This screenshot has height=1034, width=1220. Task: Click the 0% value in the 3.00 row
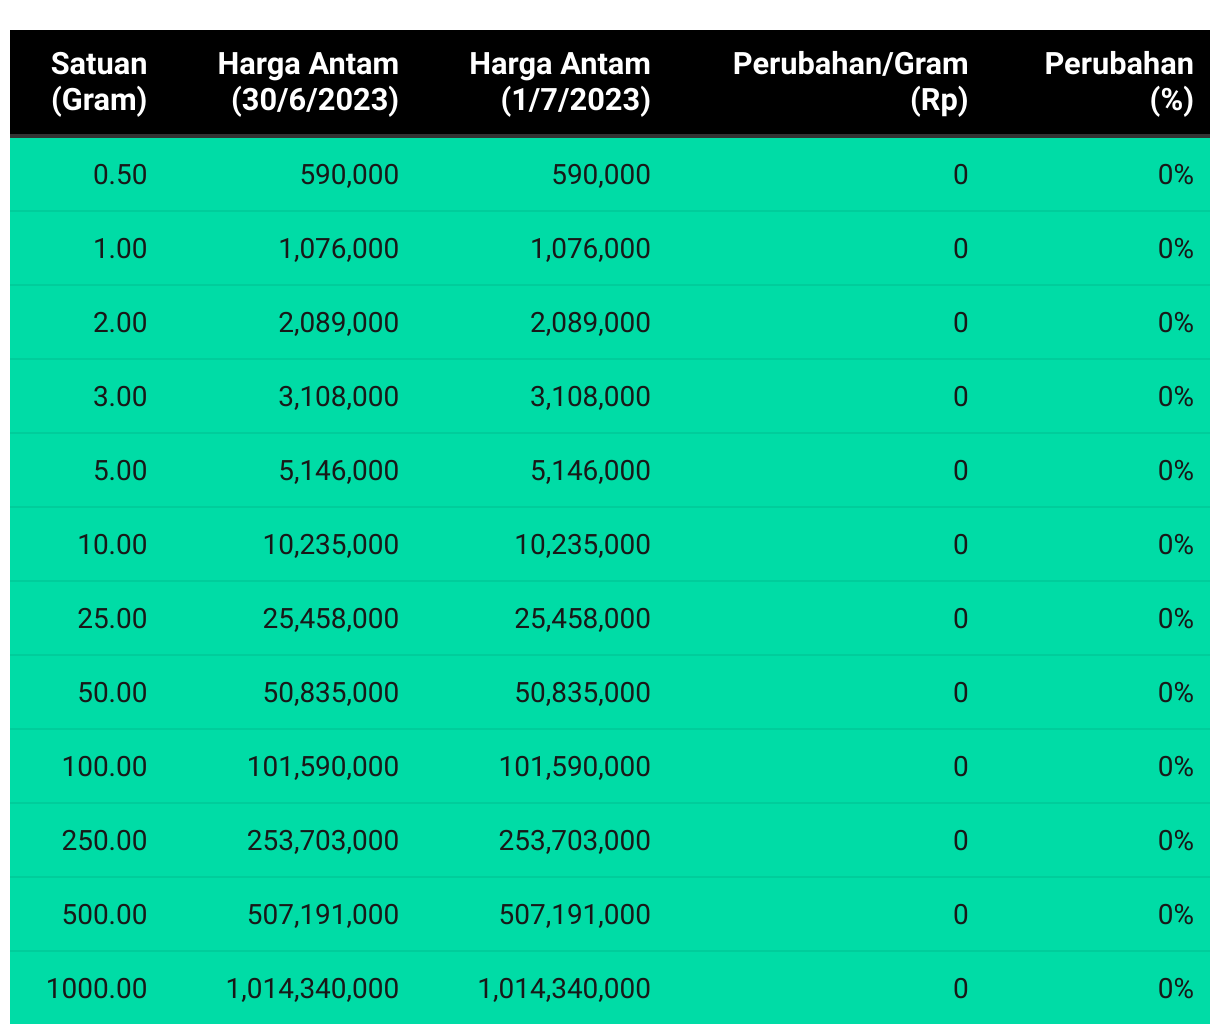(x=1176, y=397)
